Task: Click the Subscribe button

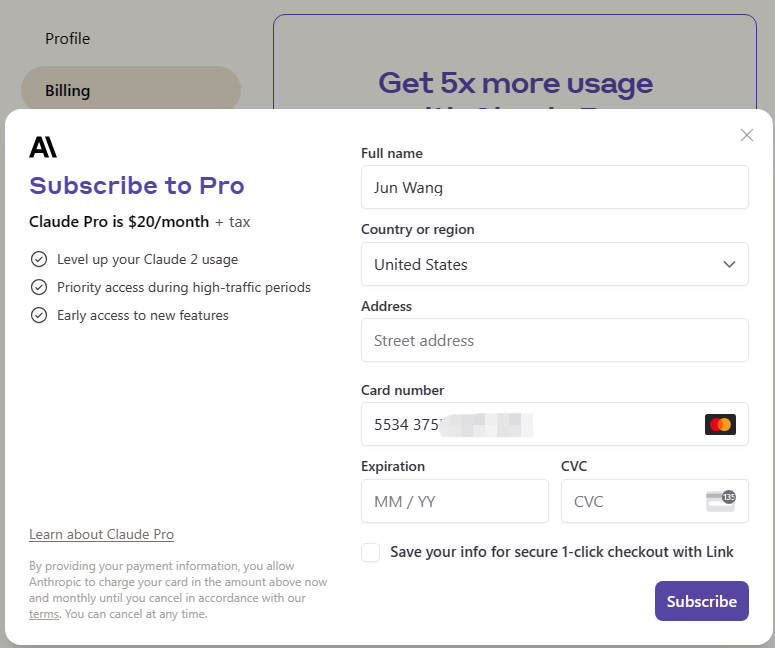Action: (x=701, y=601)
